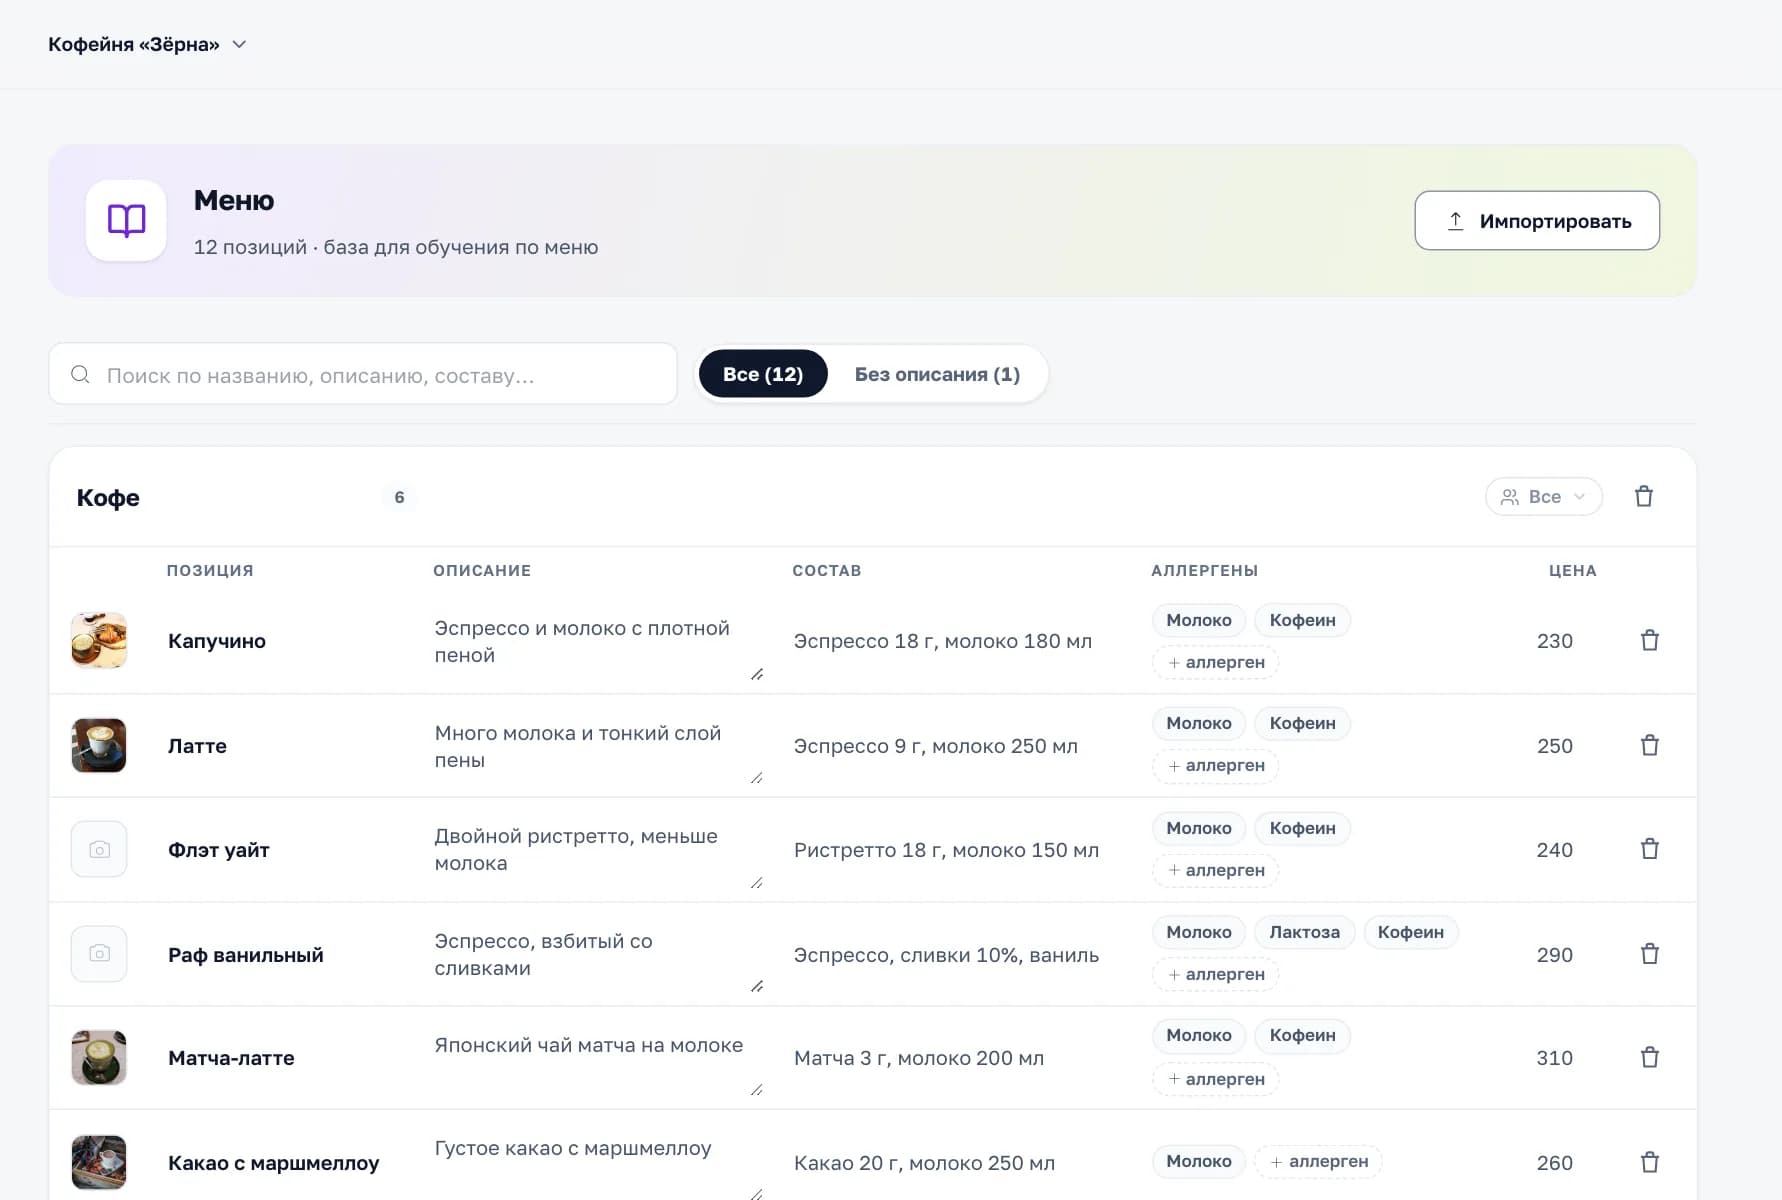
Task: Open the Латте photo thumbnail
Action: pyautogui.click(x=99, y=746)
